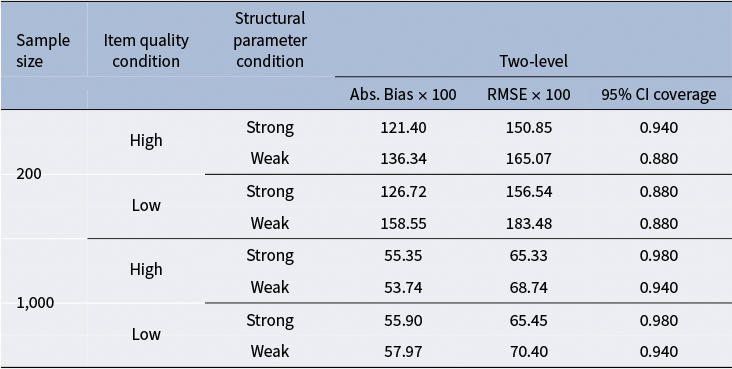
Task: Click the Abs. Bias value 126.72
Action: (403, 192)
